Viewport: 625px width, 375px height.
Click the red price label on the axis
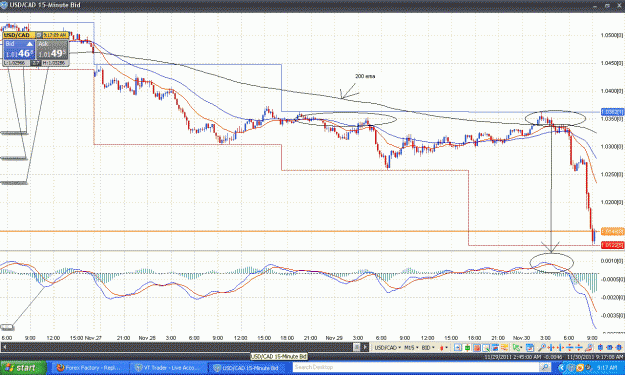pos(612,245)
